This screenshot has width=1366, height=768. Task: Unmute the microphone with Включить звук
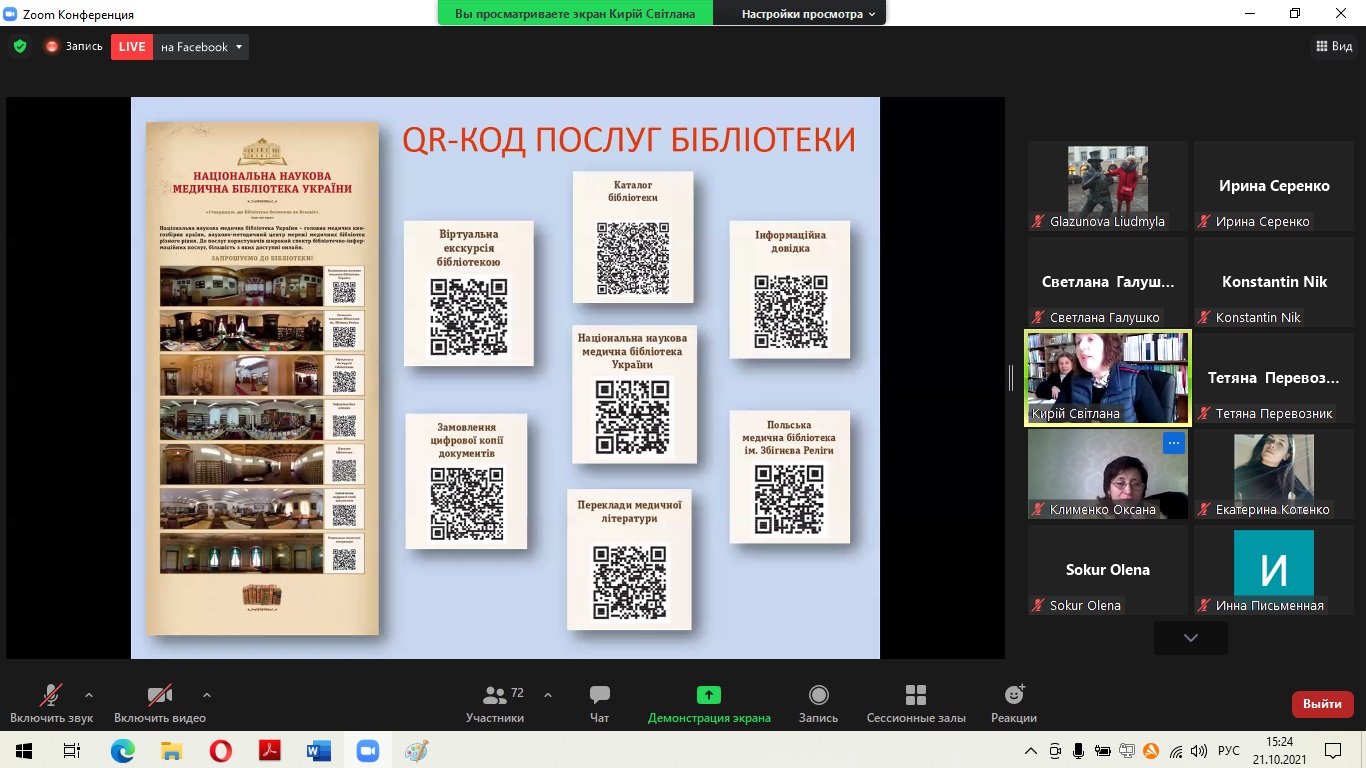(x=52, y=703)
